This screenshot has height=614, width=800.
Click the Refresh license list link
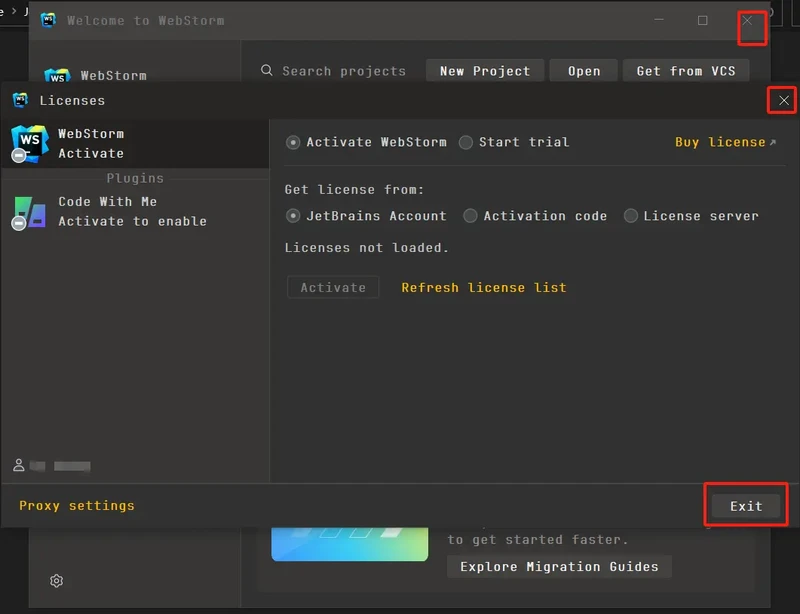point(484,288)
